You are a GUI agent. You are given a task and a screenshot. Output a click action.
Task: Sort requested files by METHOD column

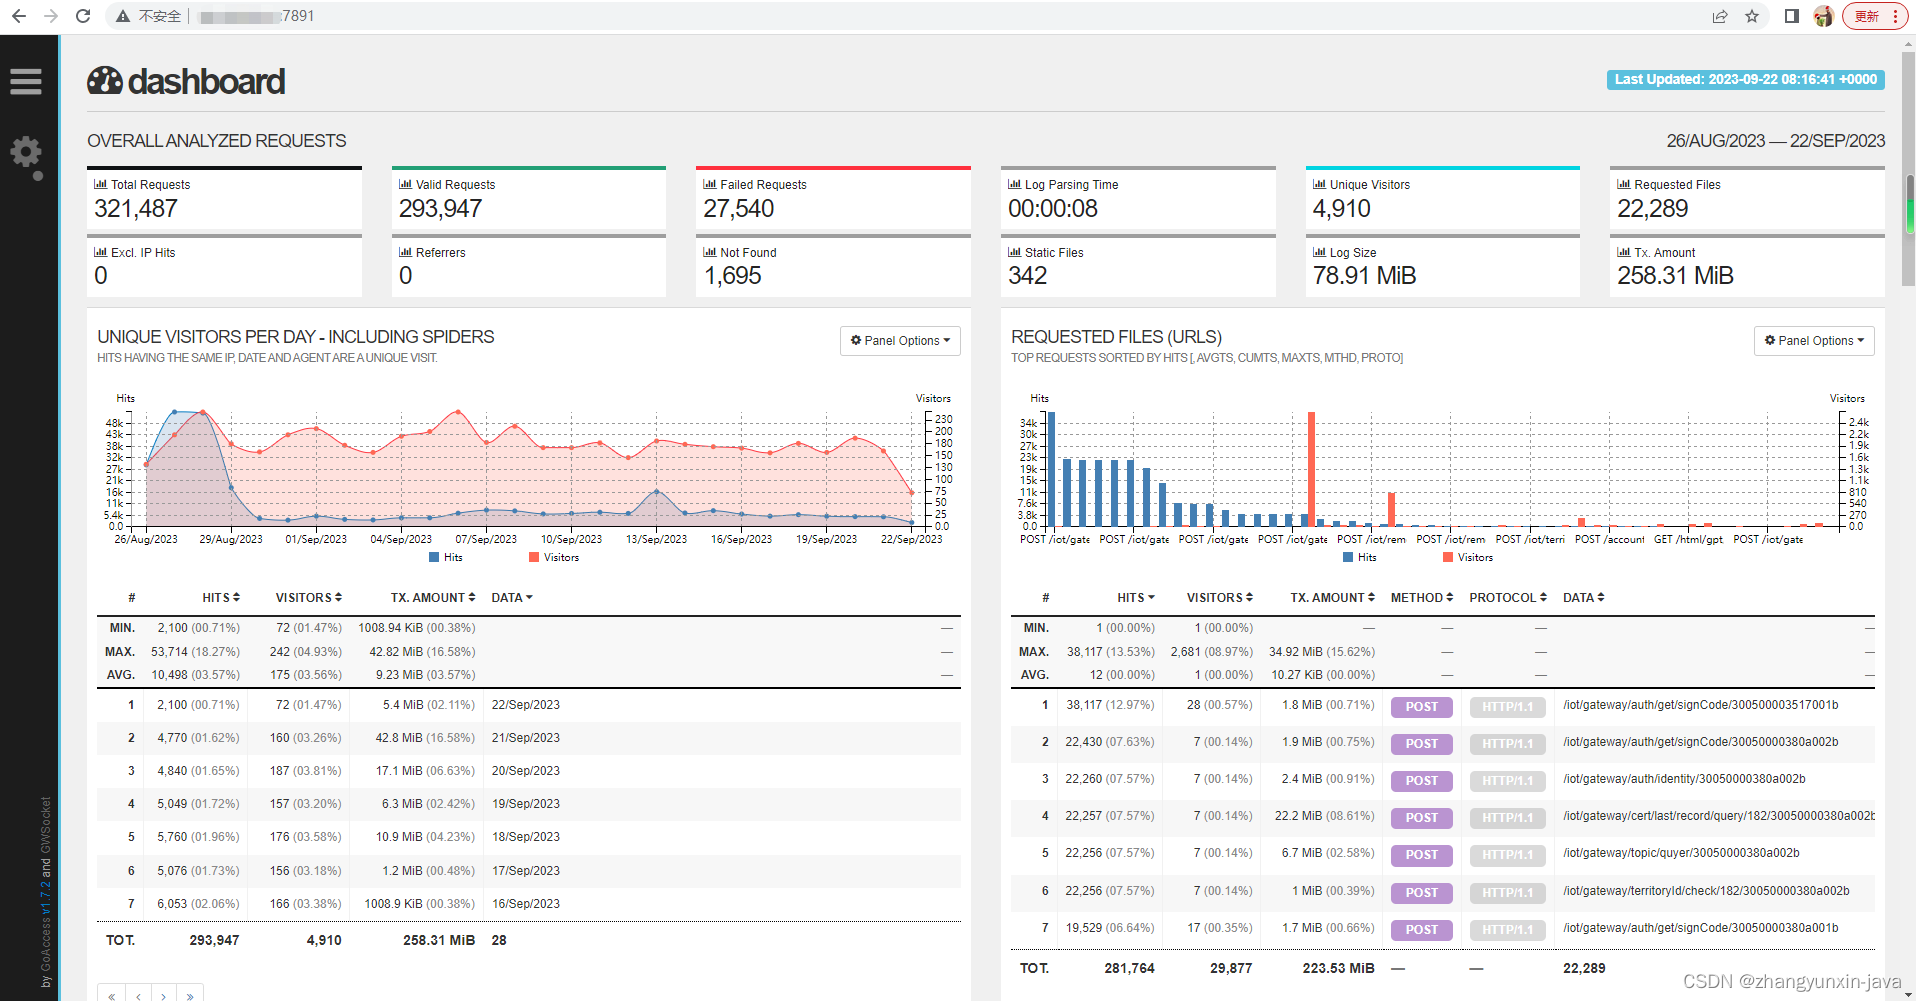(x=1422, y=598)
